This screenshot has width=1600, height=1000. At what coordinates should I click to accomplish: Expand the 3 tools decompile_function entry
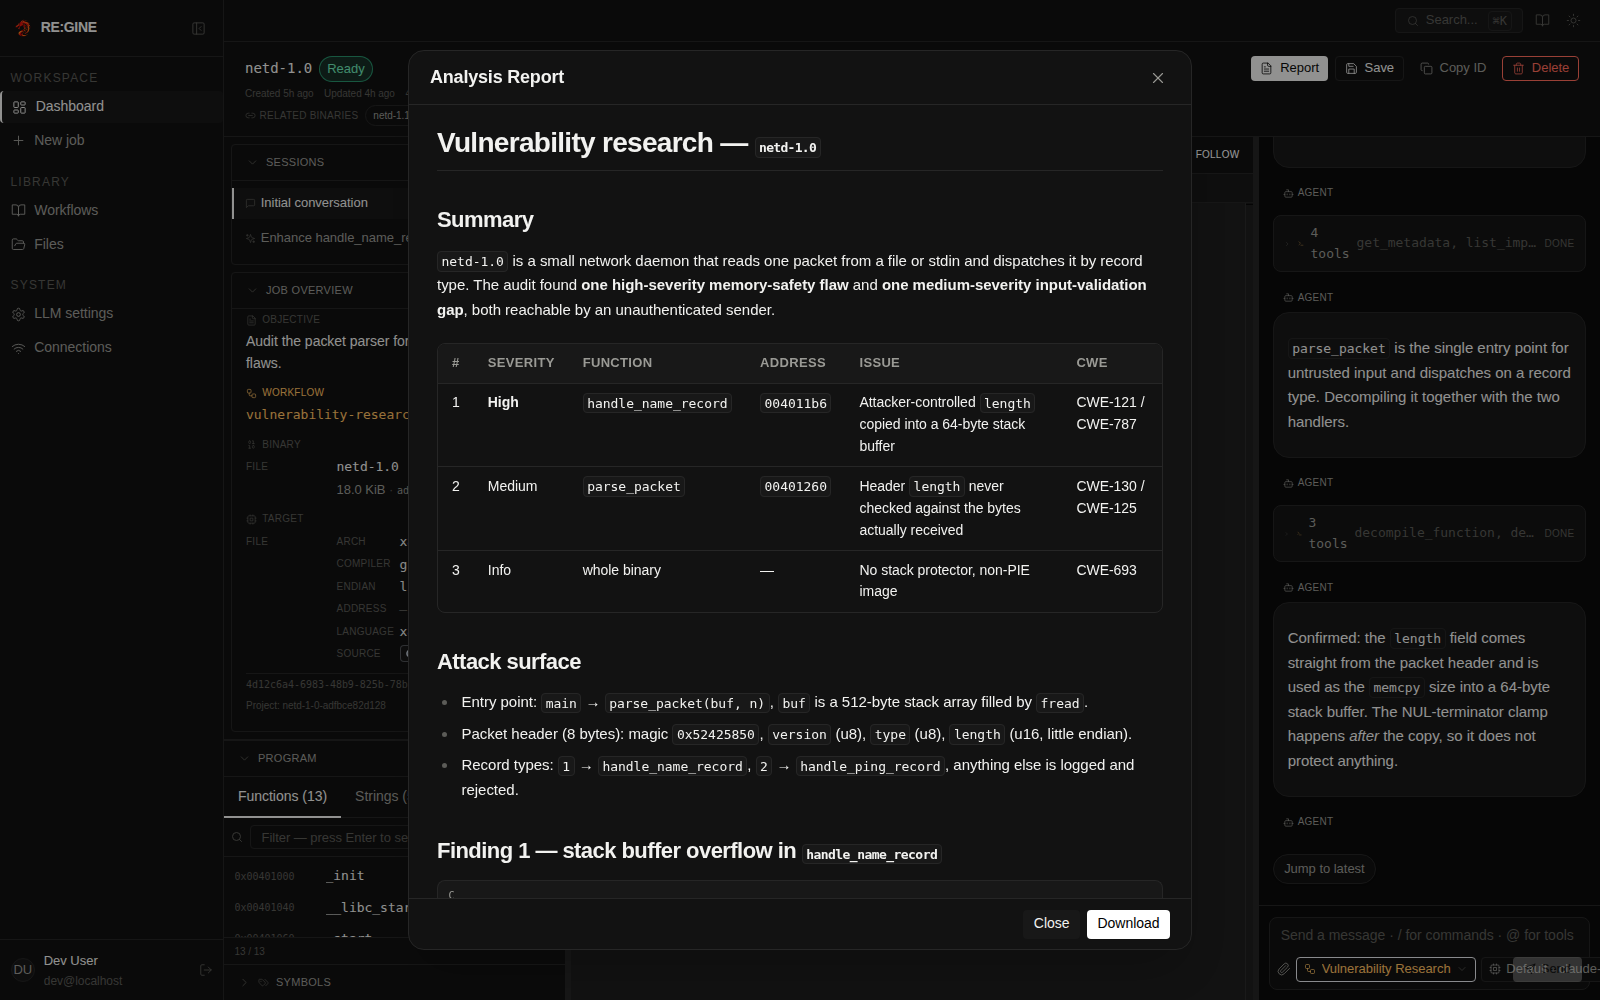click(1429, 533)
